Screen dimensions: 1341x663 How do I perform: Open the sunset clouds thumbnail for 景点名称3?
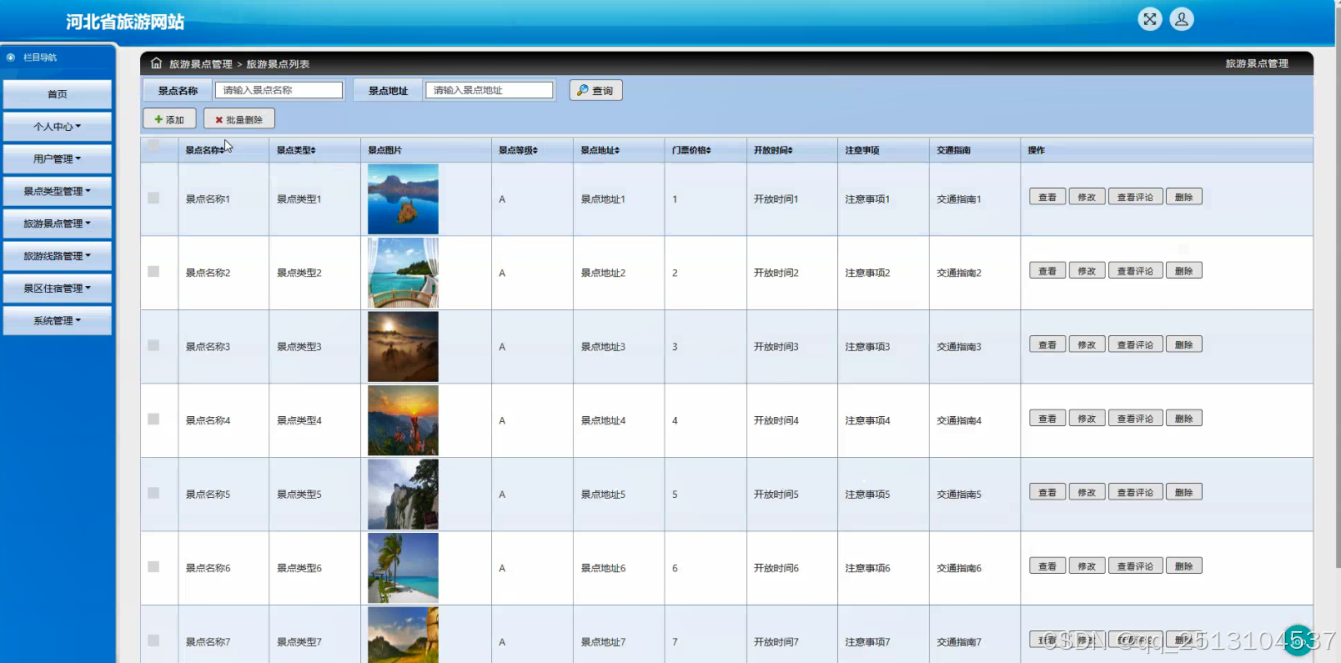click(403, 346)
